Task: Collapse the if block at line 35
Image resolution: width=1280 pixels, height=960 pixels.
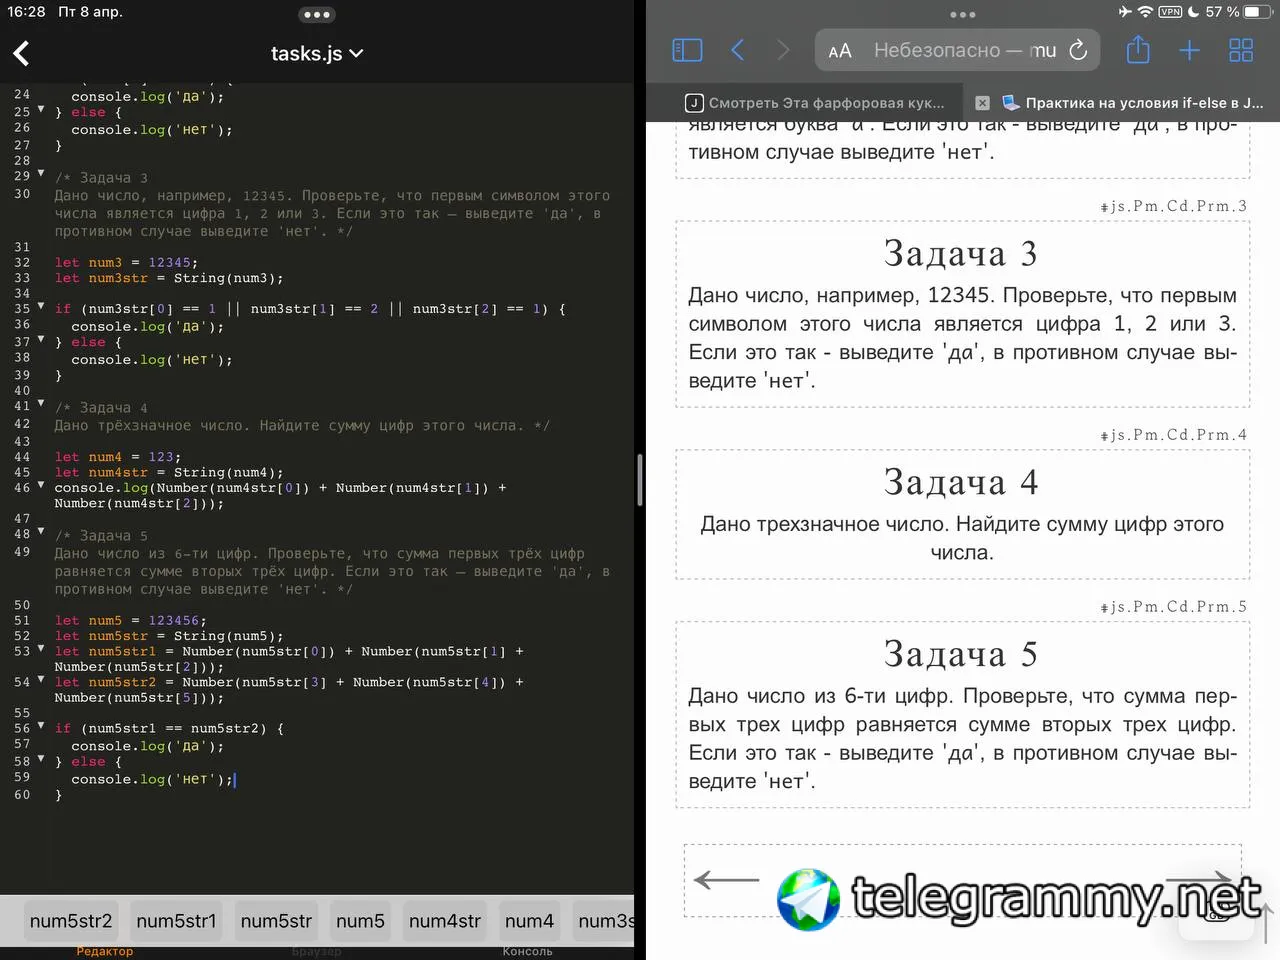Action: coord(41,307)
